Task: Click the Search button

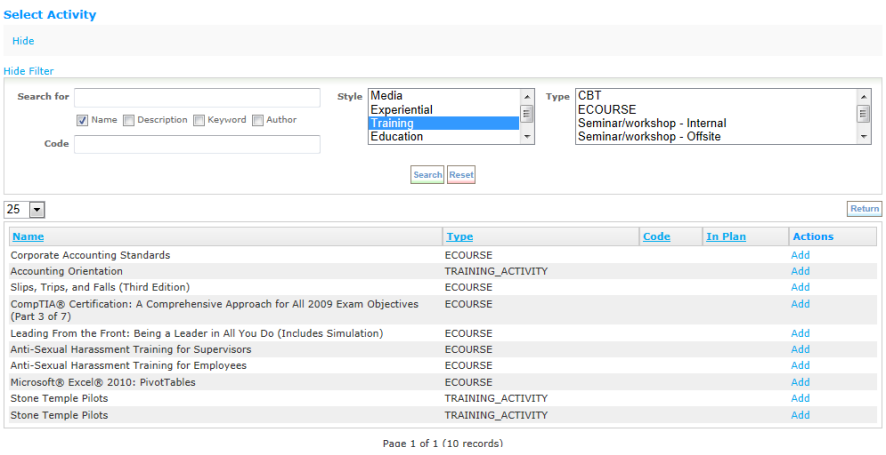Action: (427, 175)
